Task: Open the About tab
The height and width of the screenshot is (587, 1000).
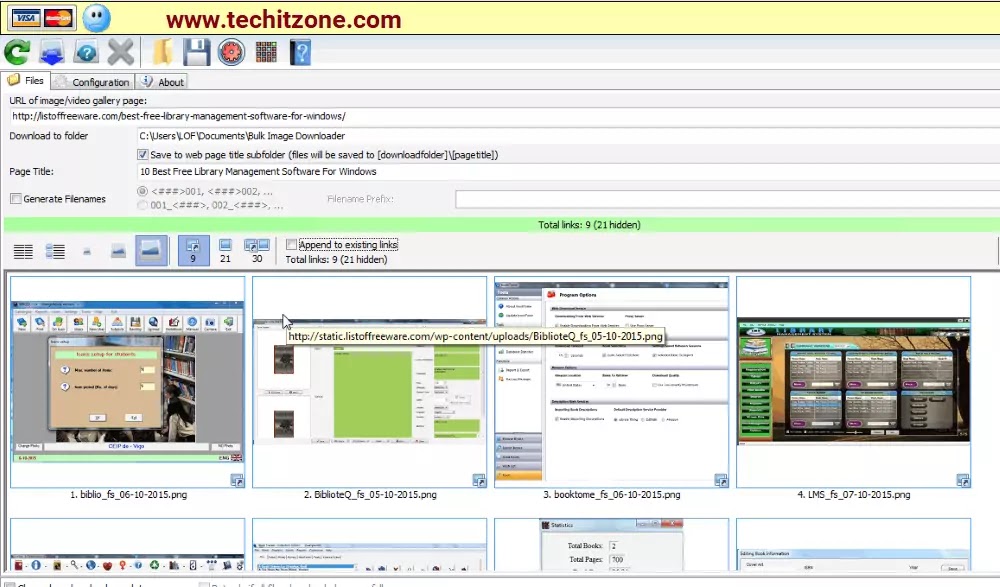Action: click(x=163, y=82)
